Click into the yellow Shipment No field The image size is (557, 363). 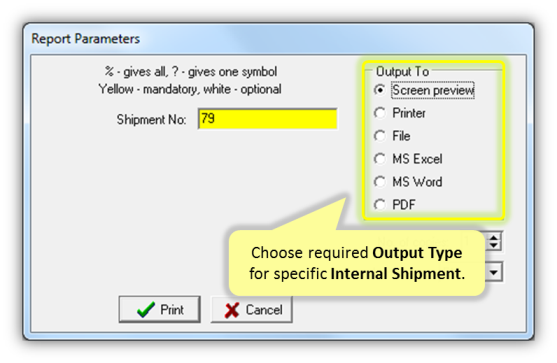[x=267, y=119]
